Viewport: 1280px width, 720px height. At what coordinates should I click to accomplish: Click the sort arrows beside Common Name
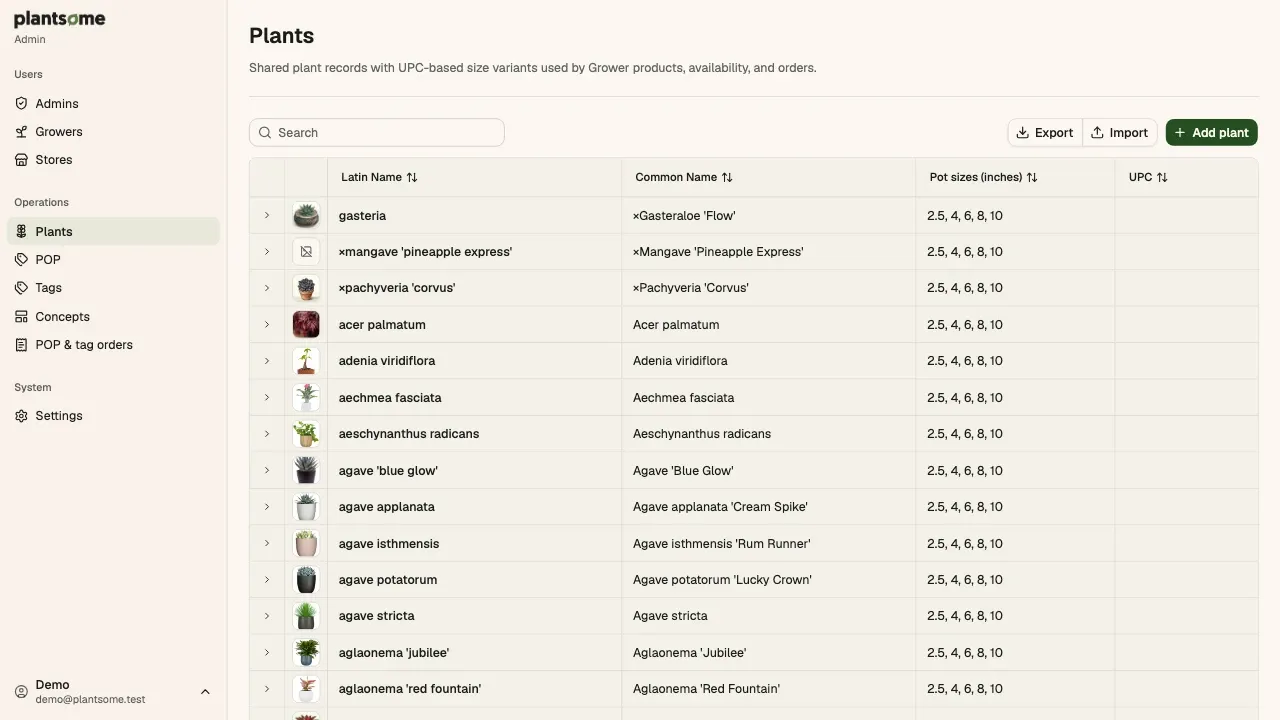727,177
